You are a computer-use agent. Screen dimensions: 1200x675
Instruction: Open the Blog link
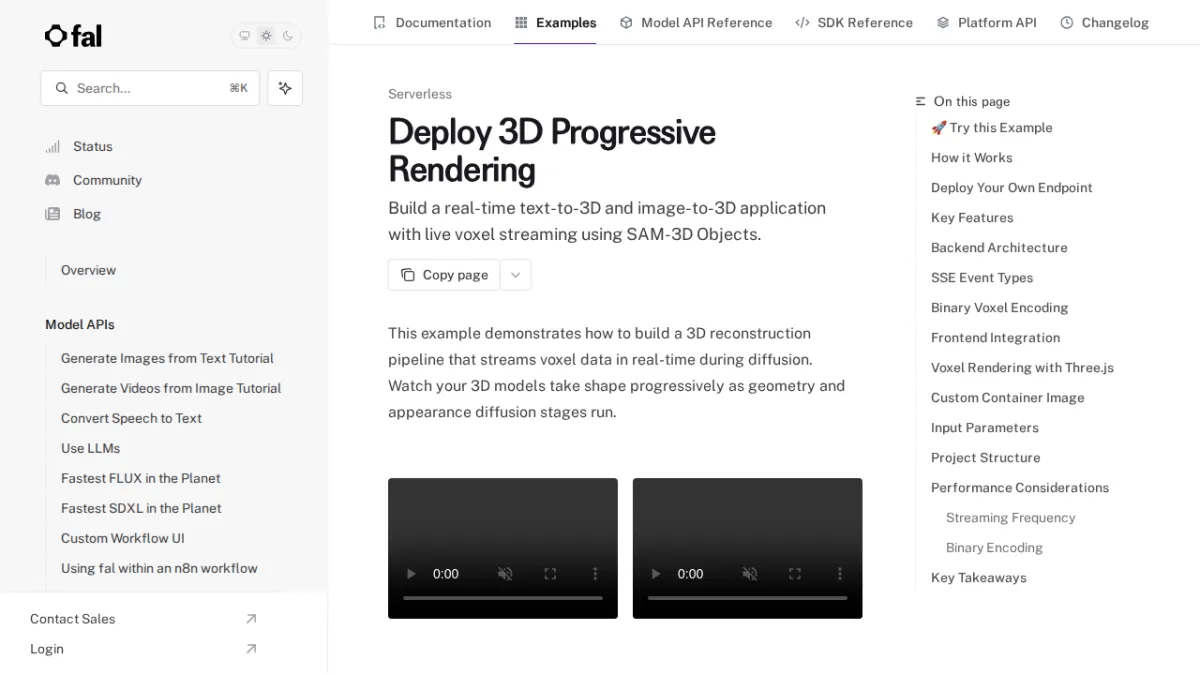[x=87, y=214]
